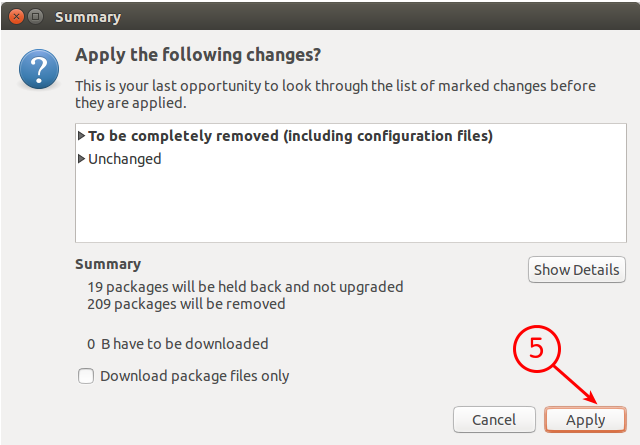Click the red circled number 5 annotation
The width and height of the screenshot is (640, 445).
point(537,348)
